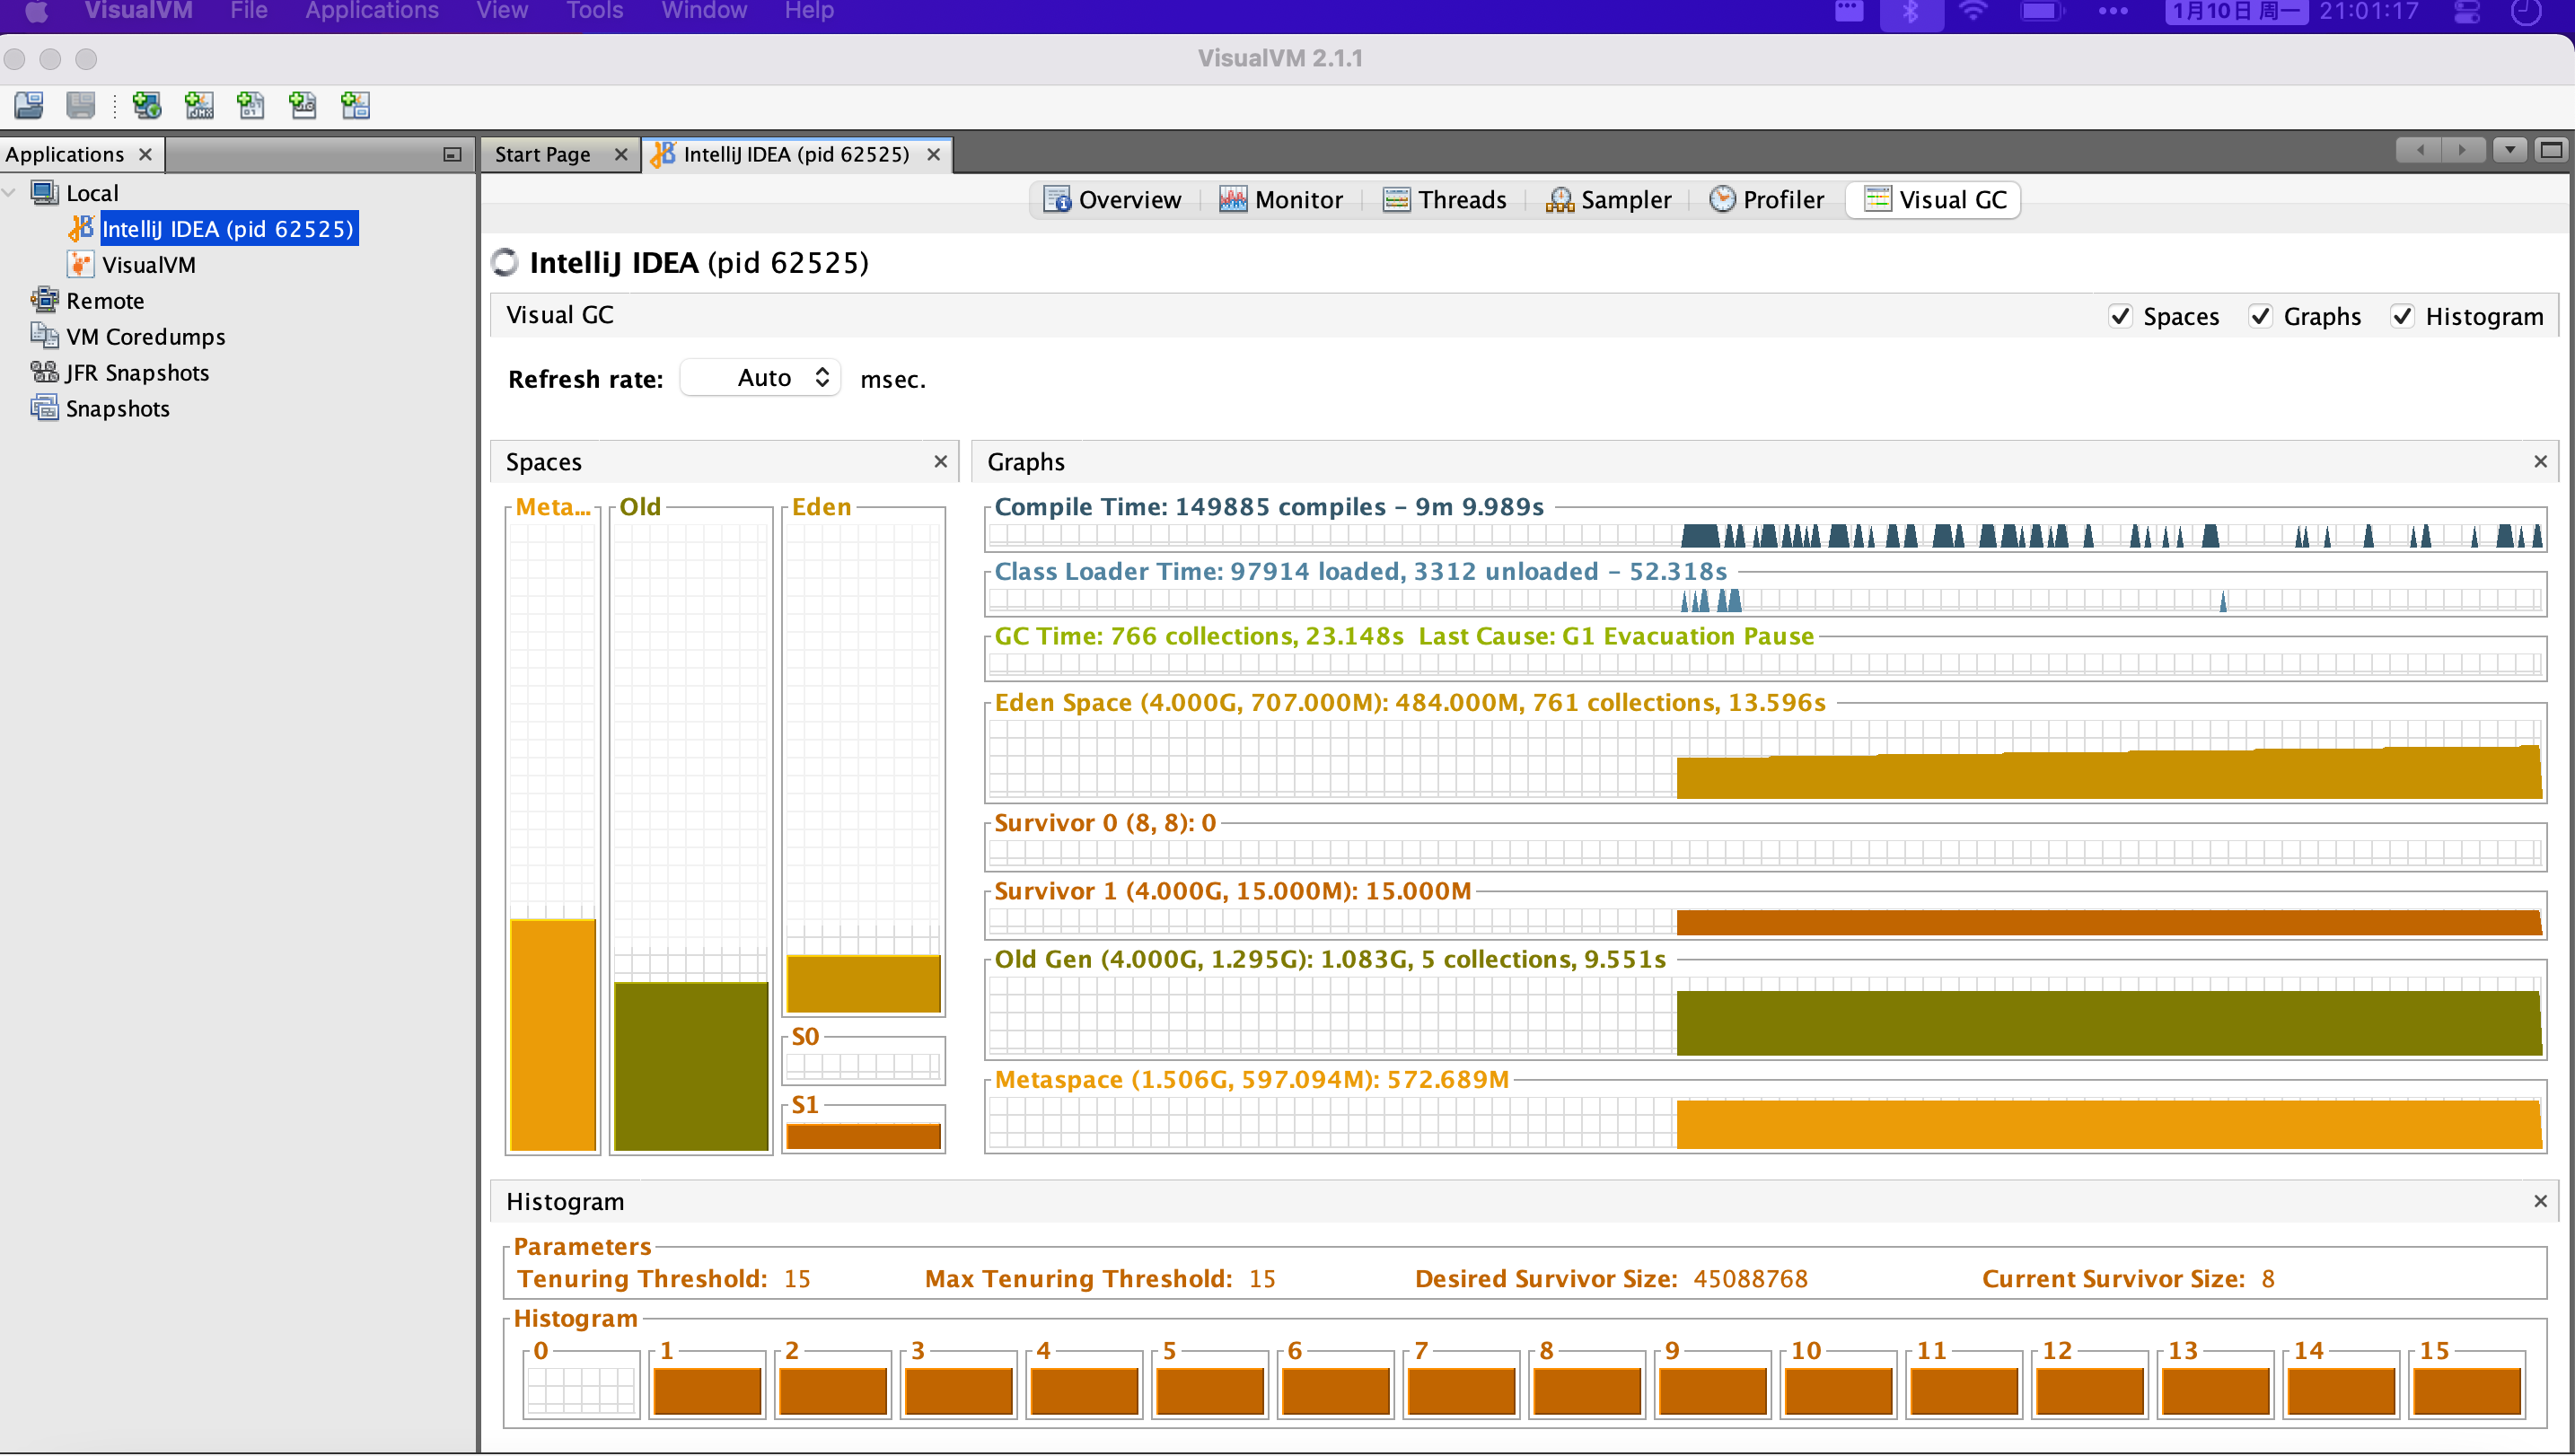Select VisualVM in Applications tree
The width and height of the screenshot is (2575, 1456).
[148, 265]
